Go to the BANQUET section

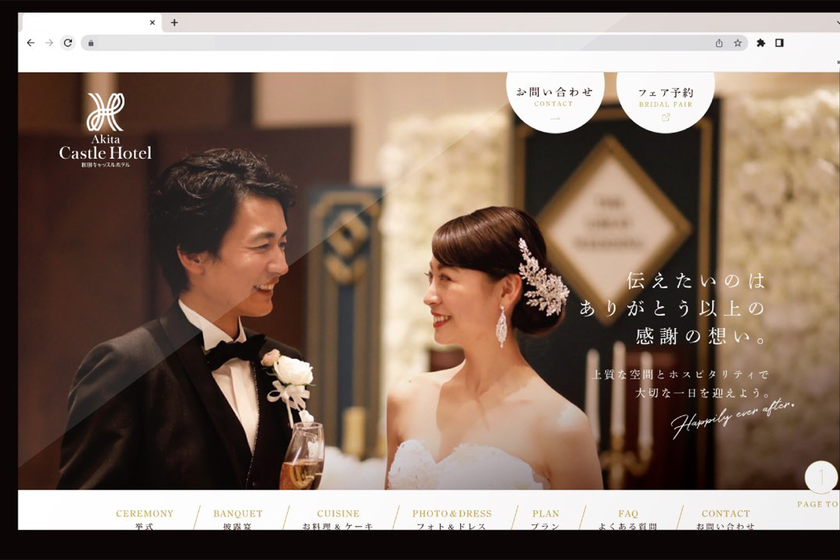coord(238,519)
